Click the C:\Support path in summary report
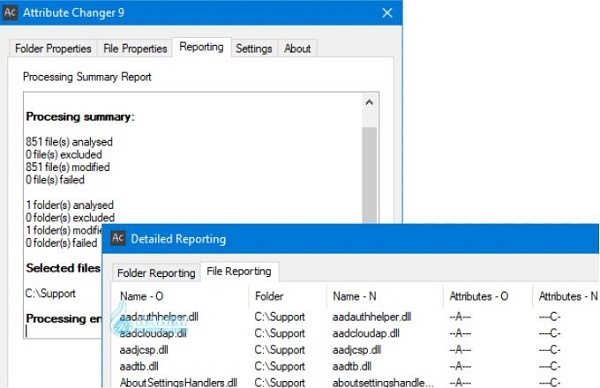Screen dimensions: 600x388 coord(50,293)
